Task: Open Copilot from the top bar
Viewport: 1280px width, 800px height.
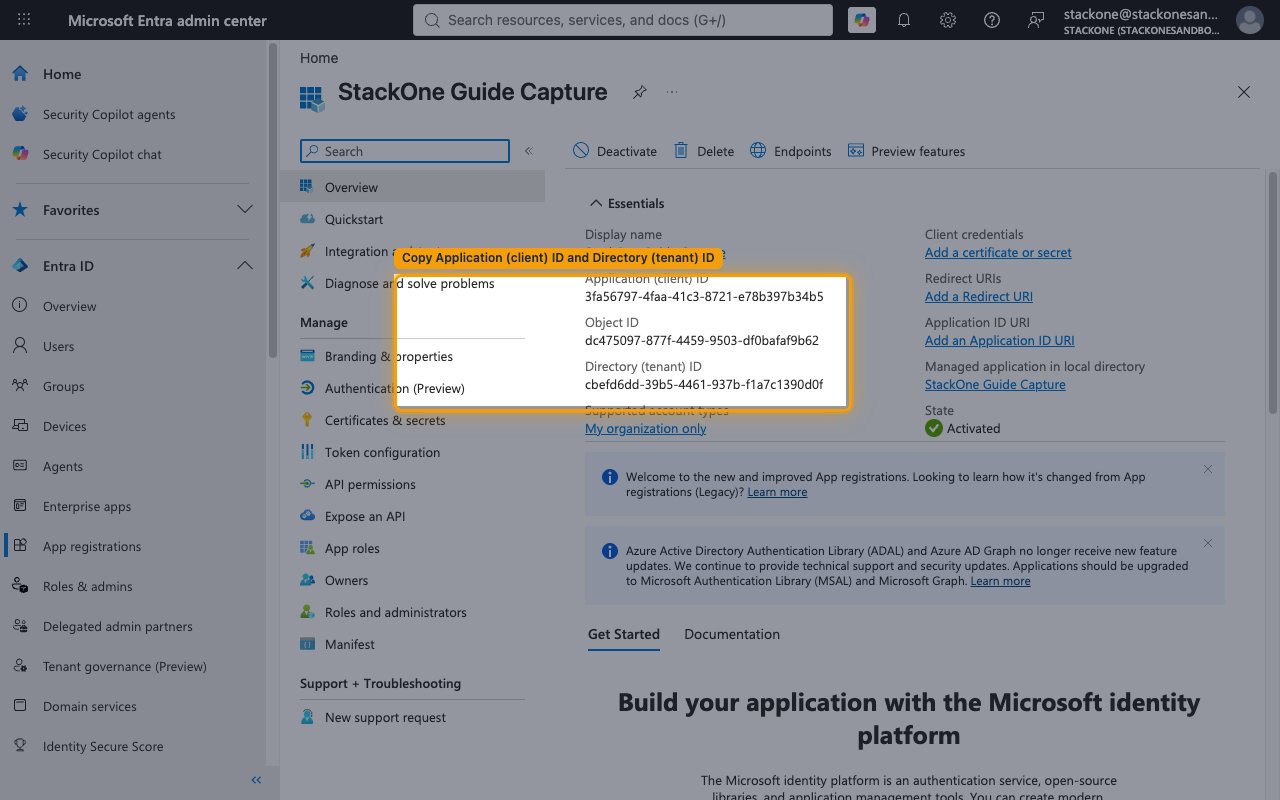Action: 862,20
